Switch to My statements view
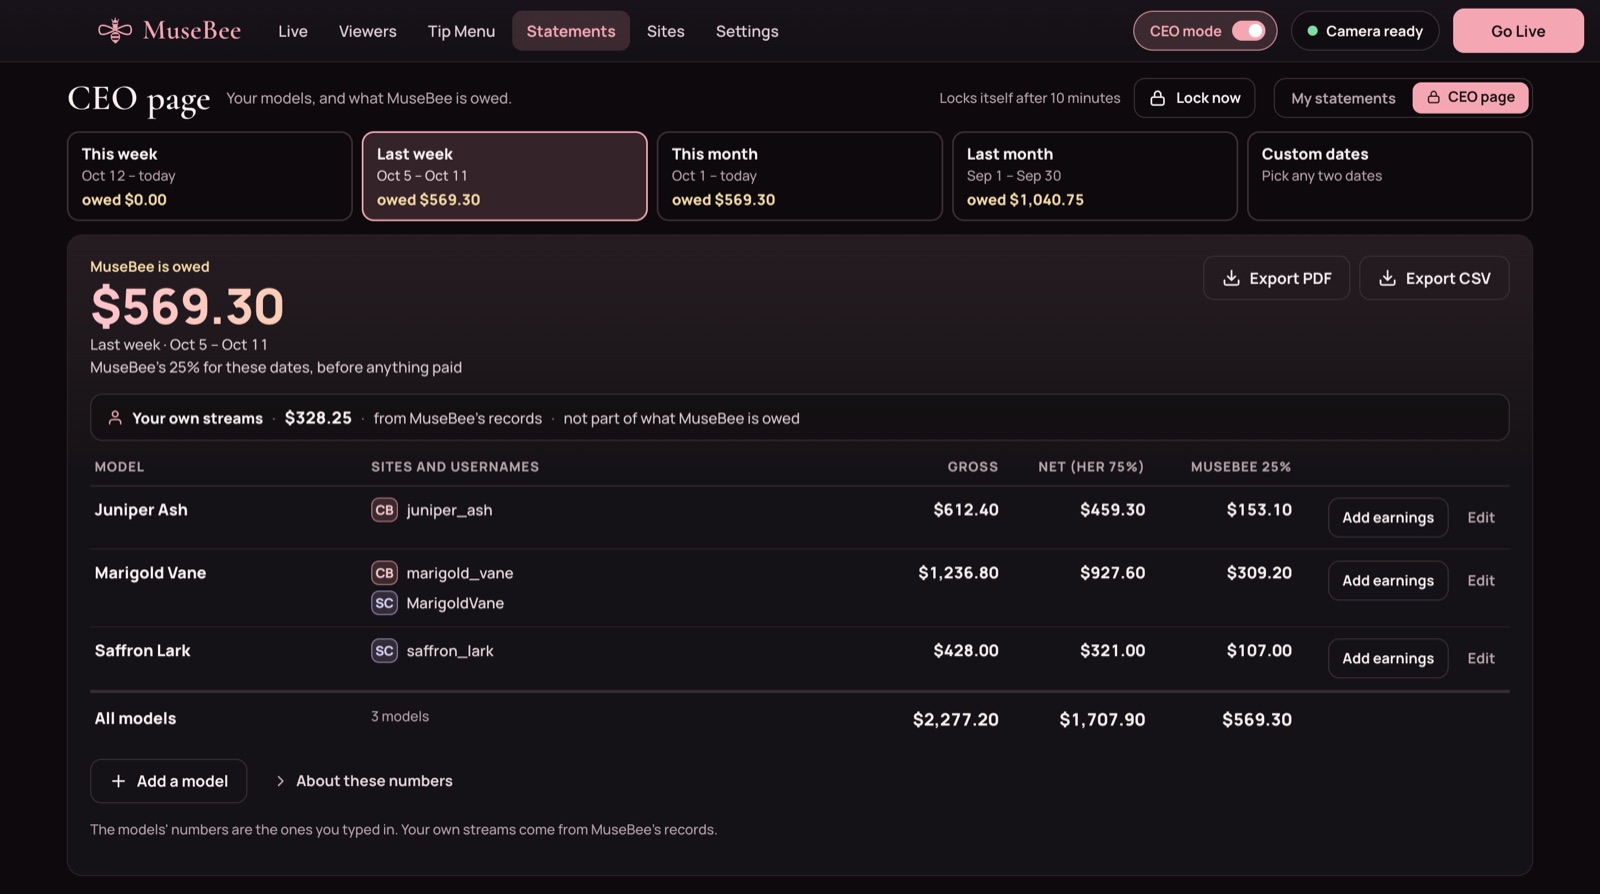This screenshot has height=894, width=1600. 1343,98
